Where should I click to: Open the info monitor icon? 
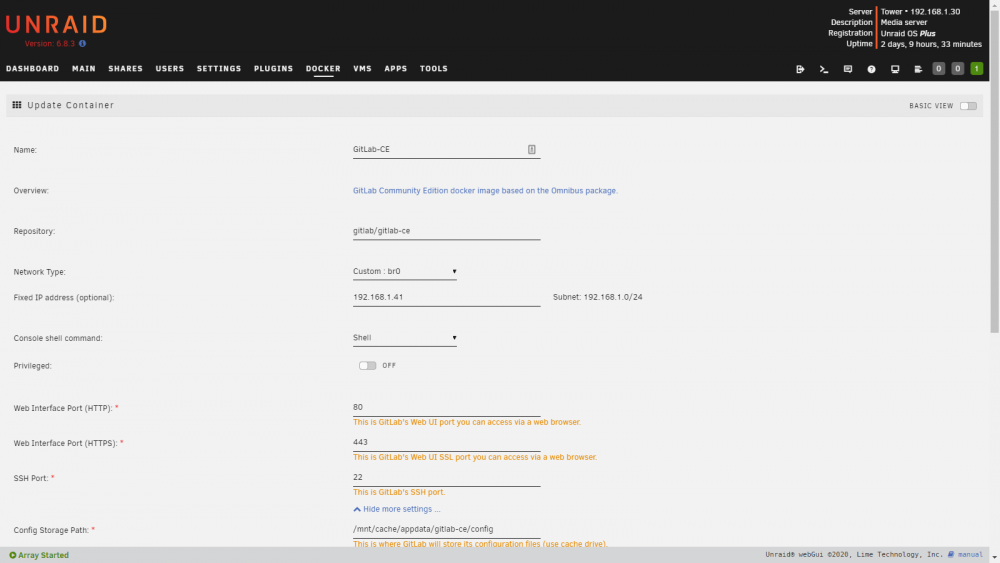tap(895, 69)
